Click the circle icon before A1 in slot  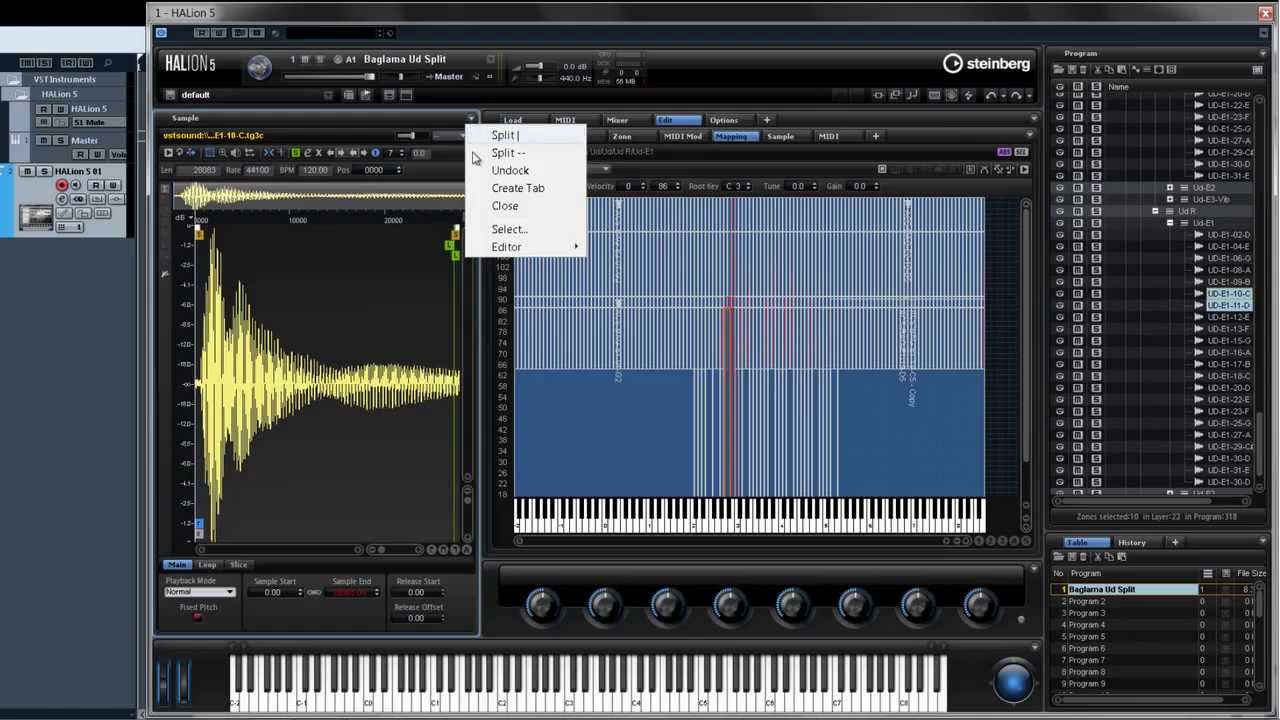(x=338, y=60)
